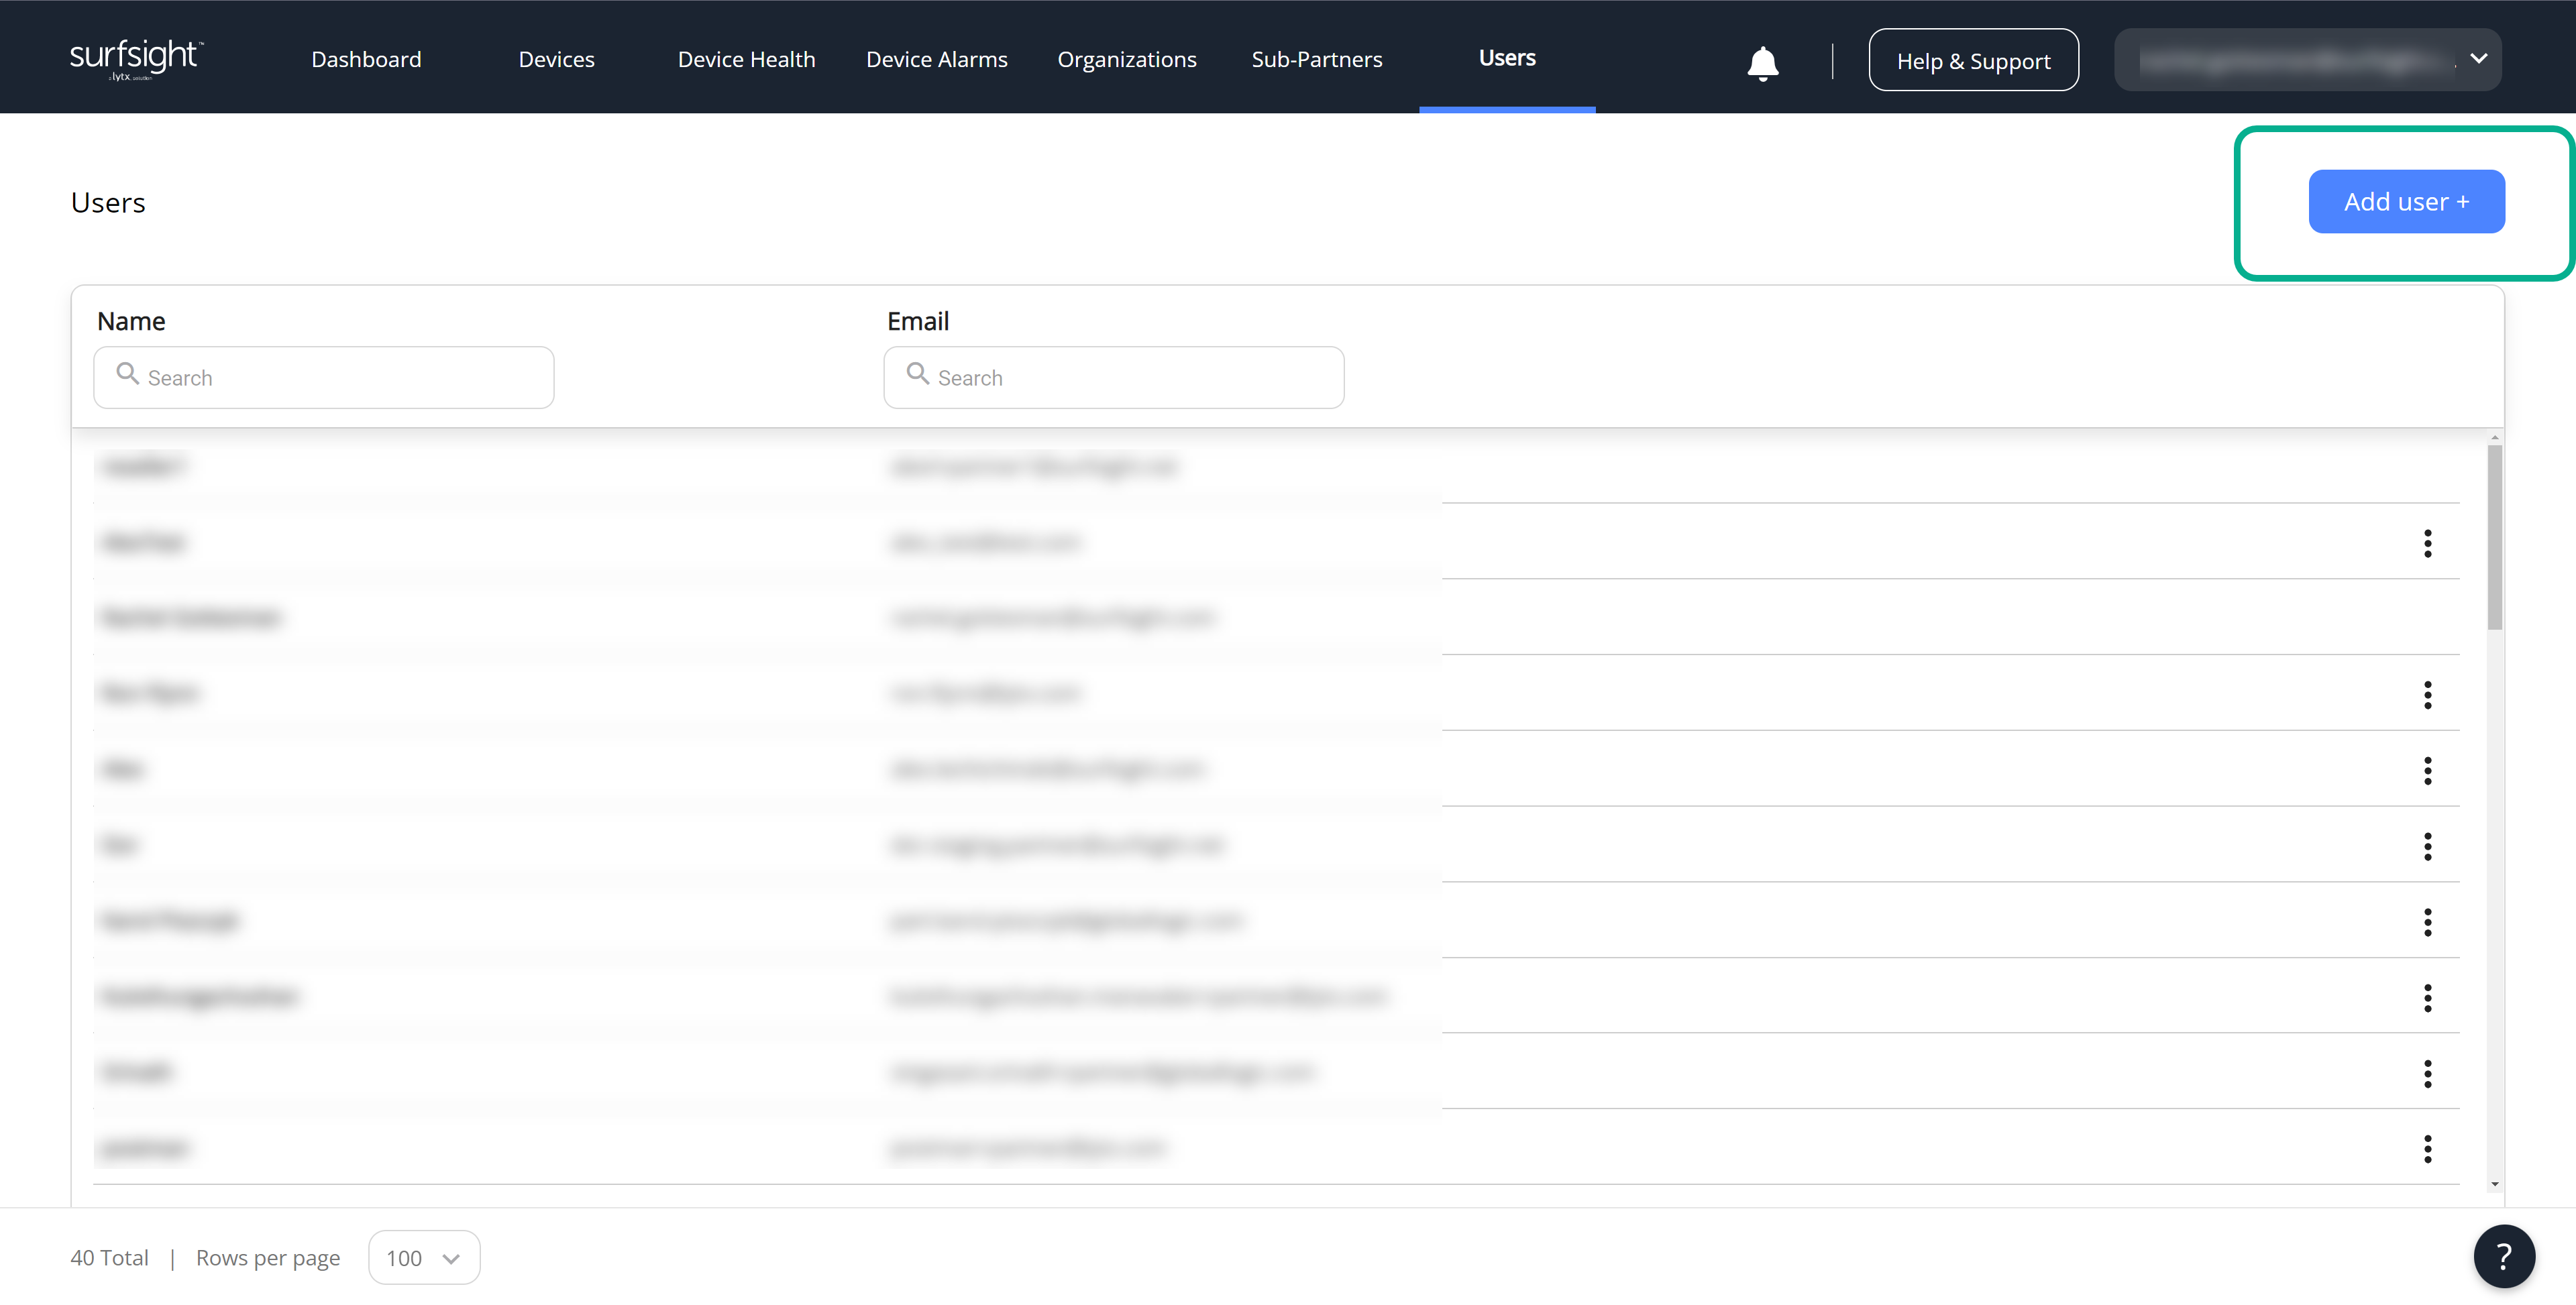Expand the account dropdown chevron in header
The height and width of the screenshot is (1305, 2576).
2478,59
